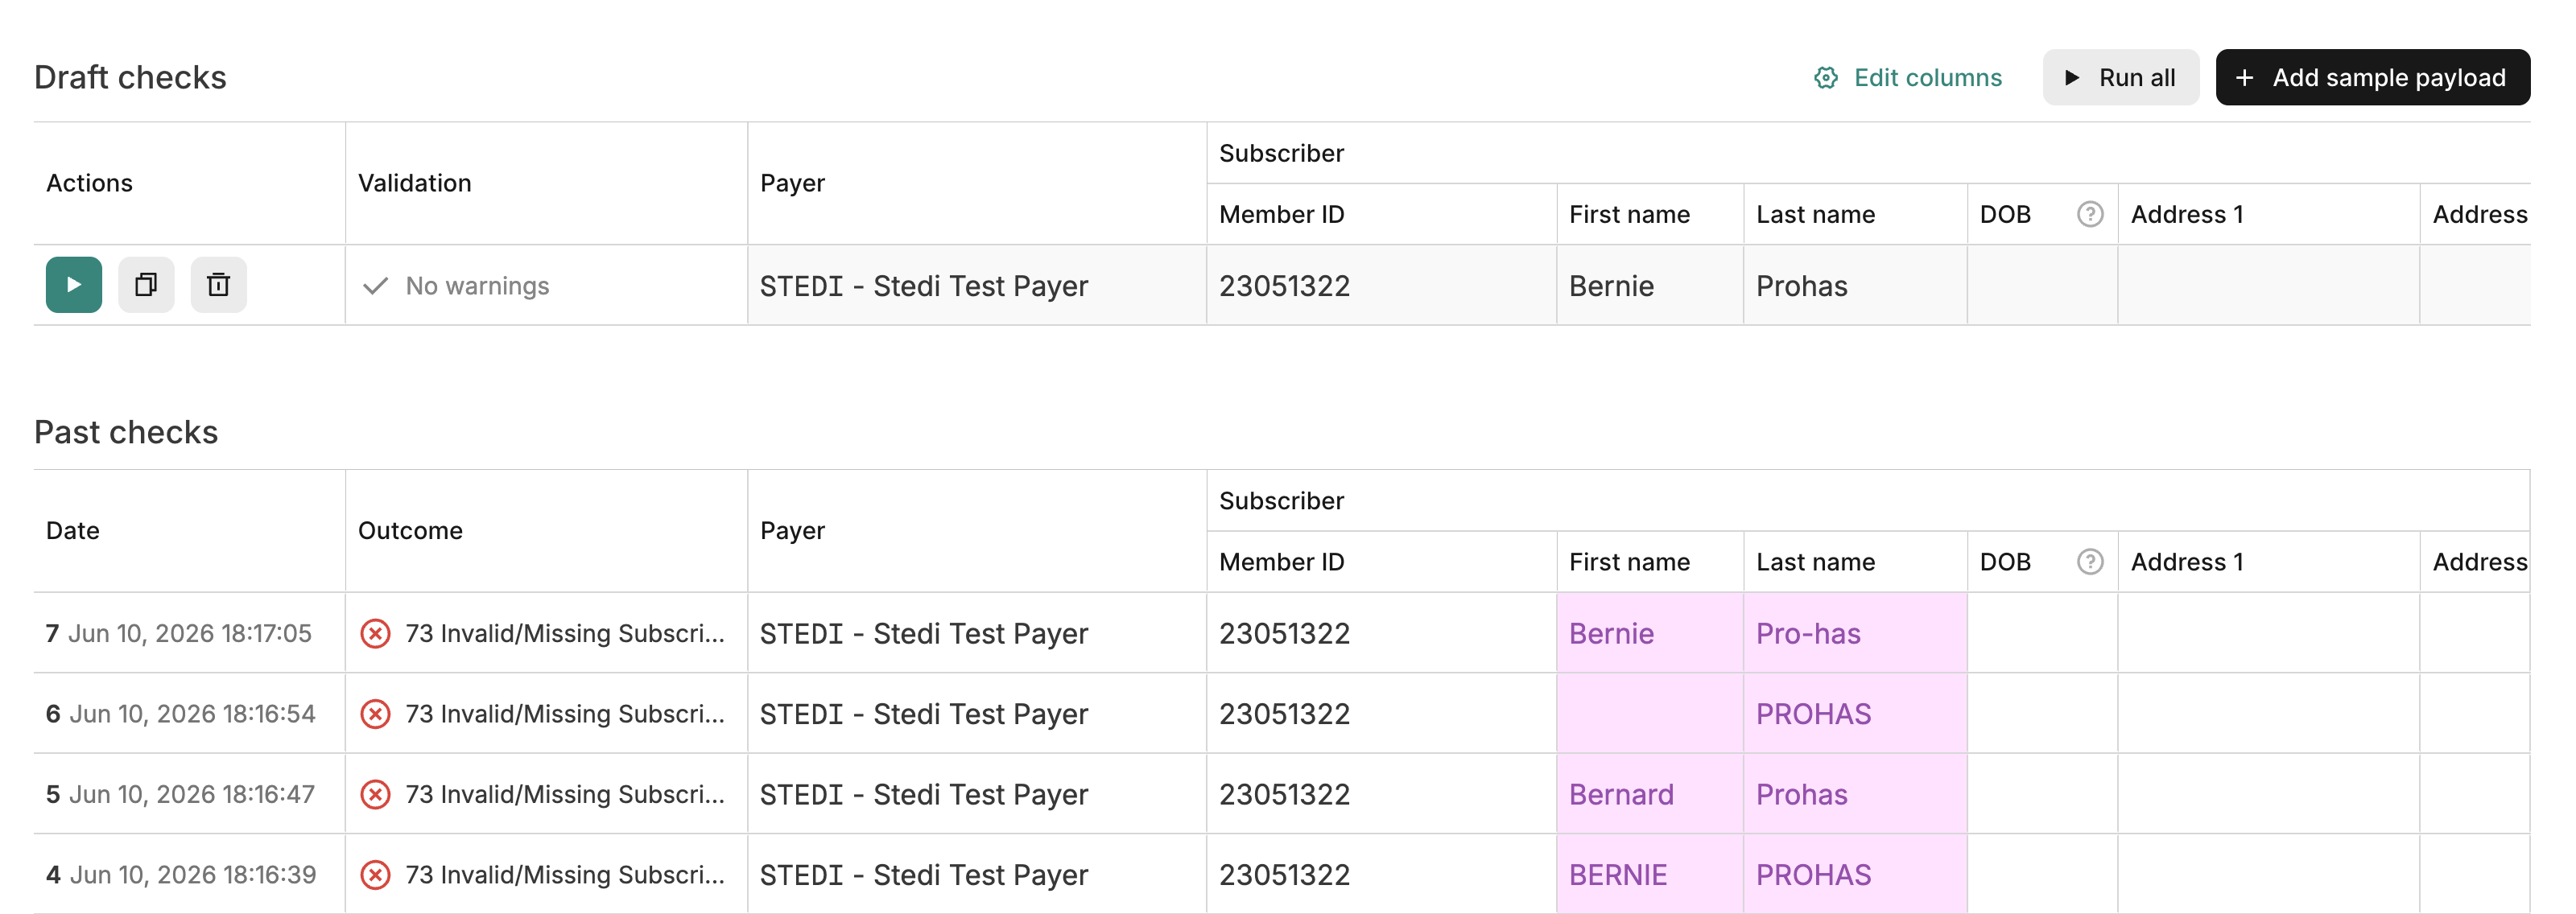Delete the draft check with the trash icon
This screenshot has height=914, width=2576.
219,285
